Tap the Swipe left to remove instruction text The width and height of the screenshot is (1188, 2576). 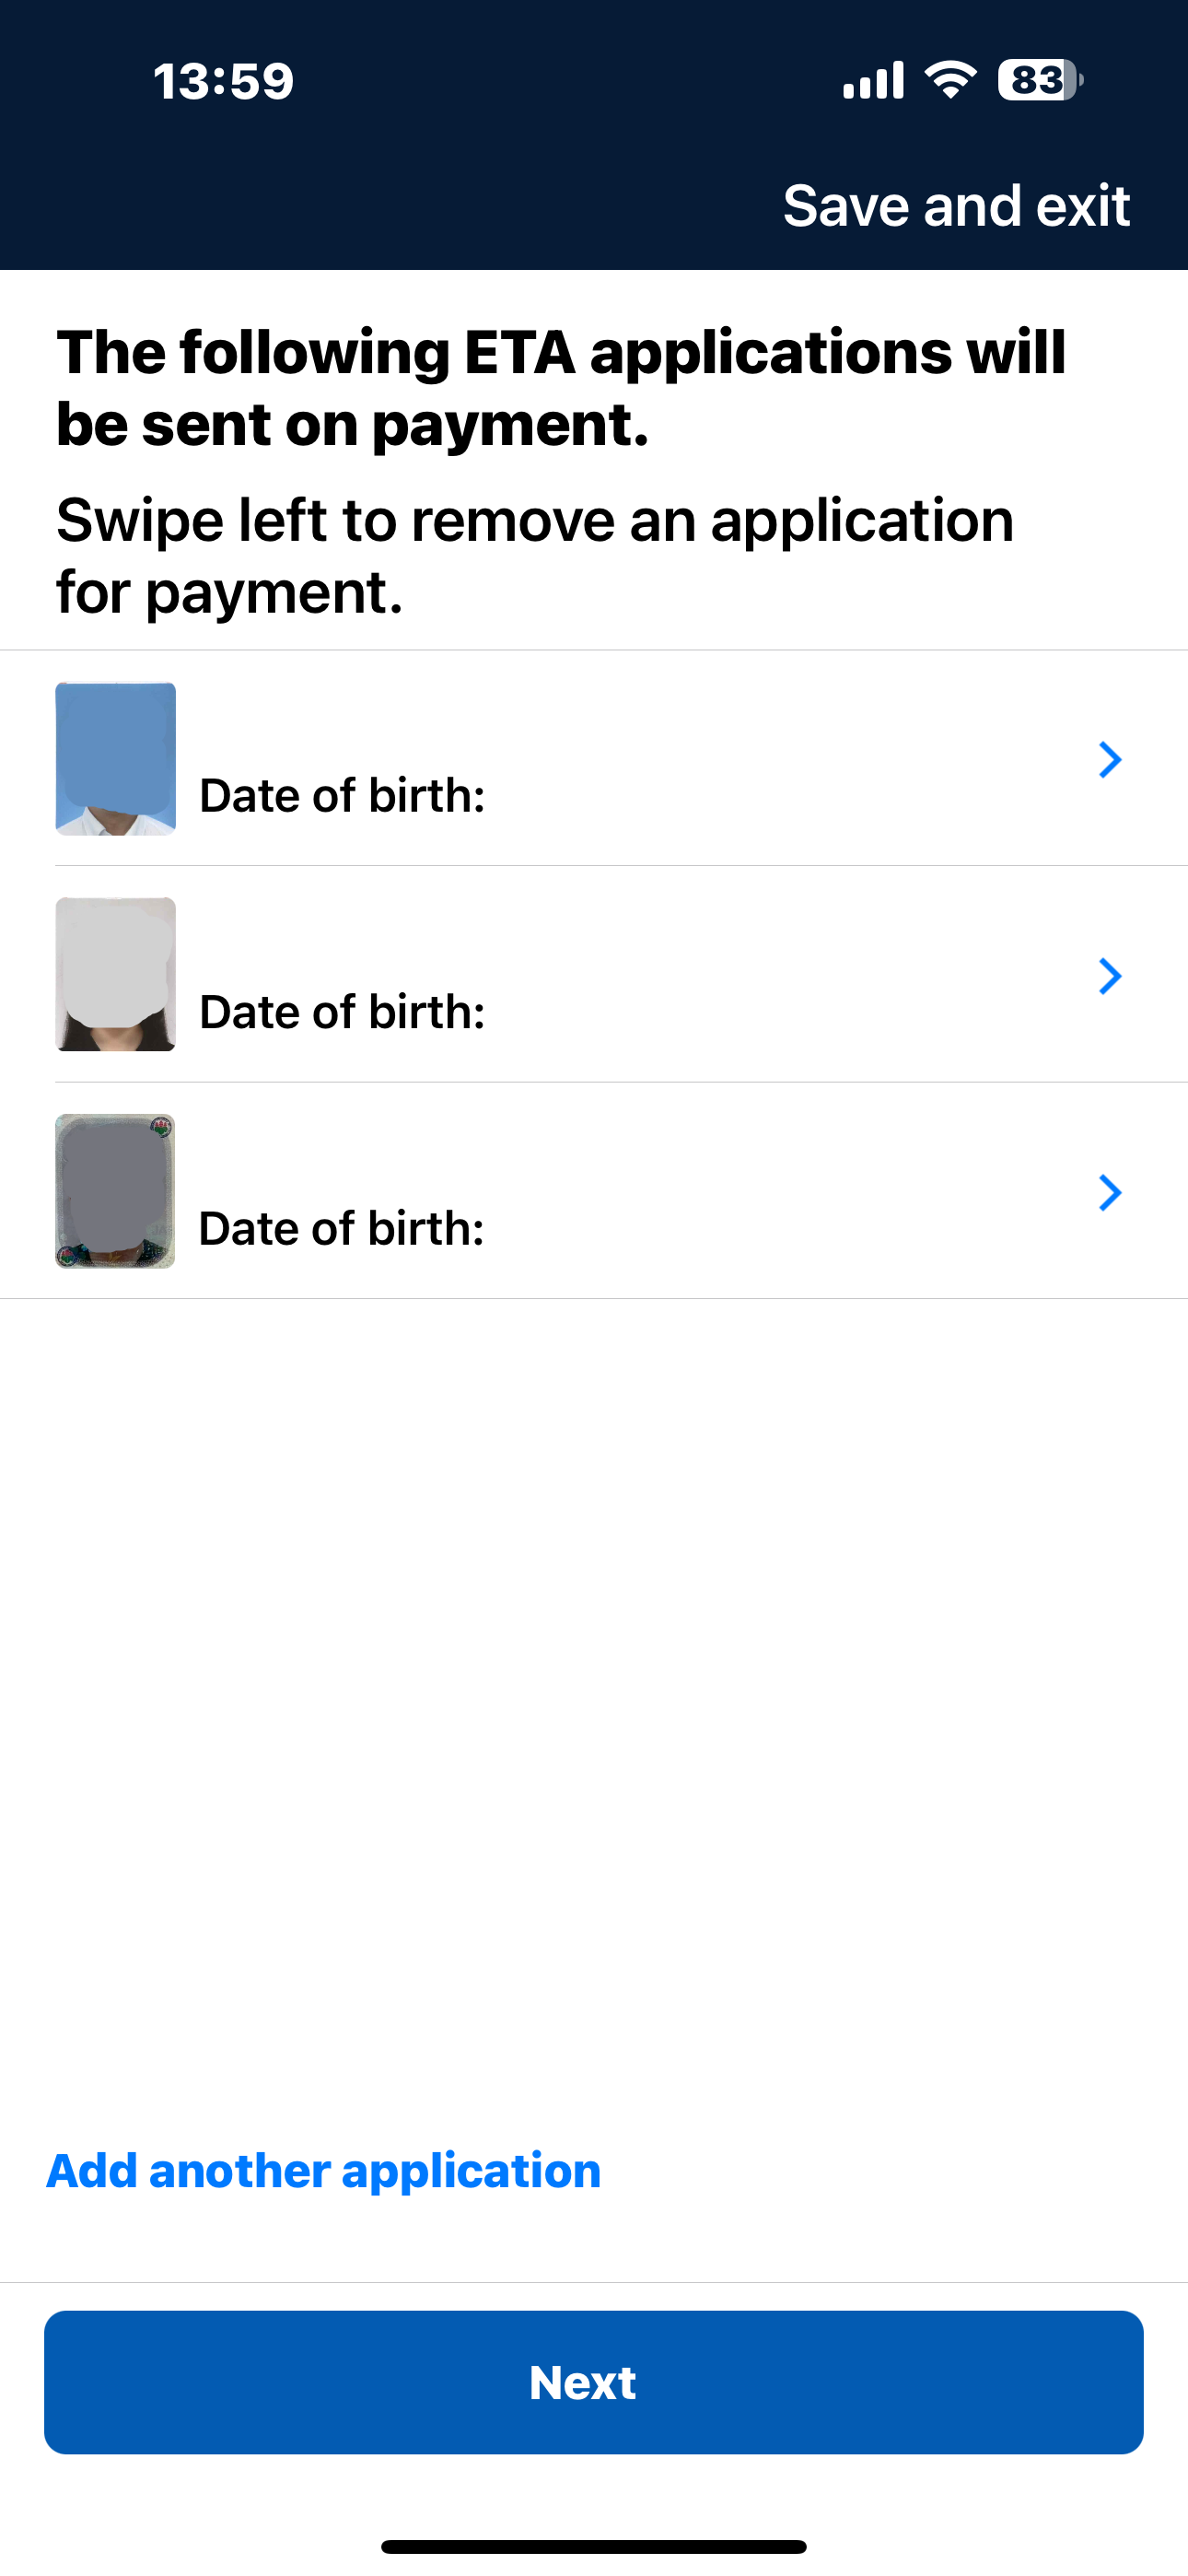tap(535, 556)
